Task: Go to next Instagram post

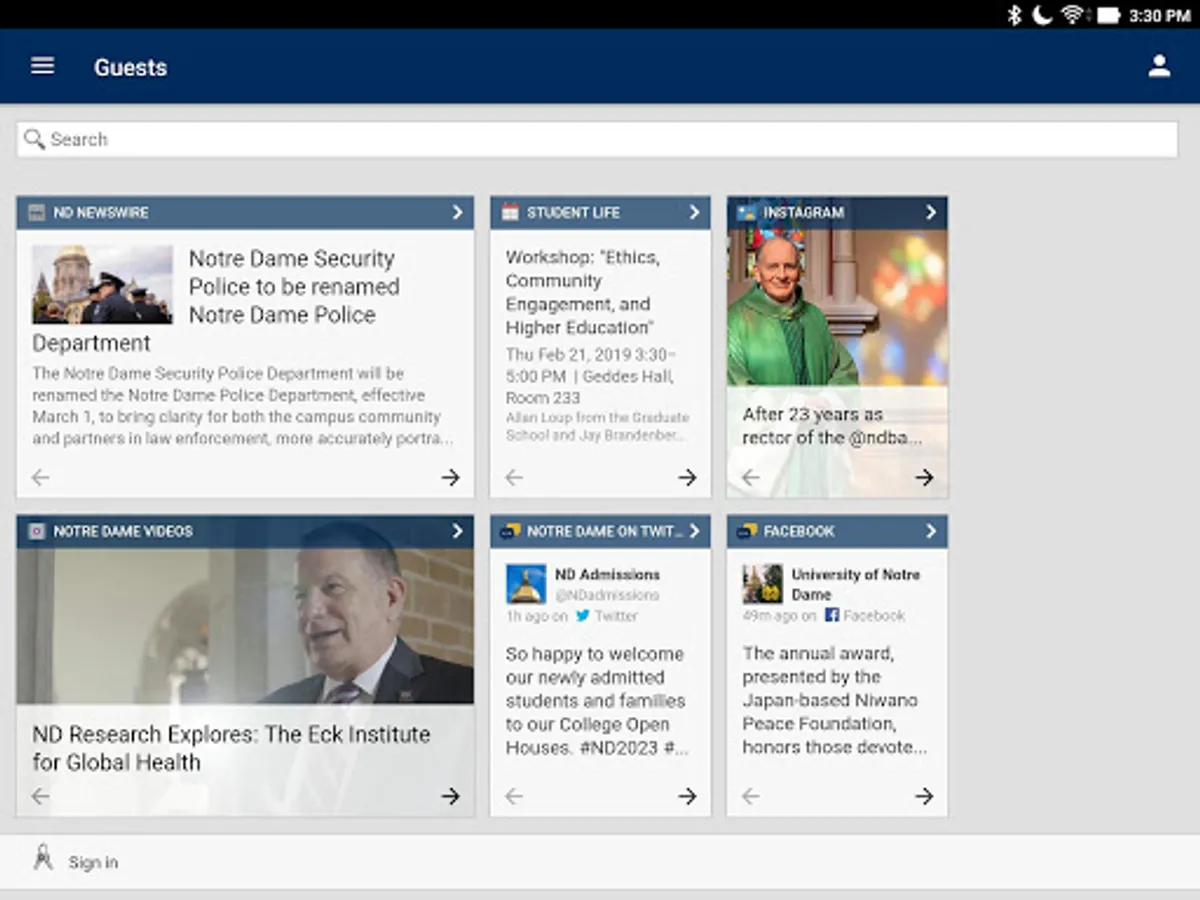Action: pyautogui.click(x=924, y=478)
